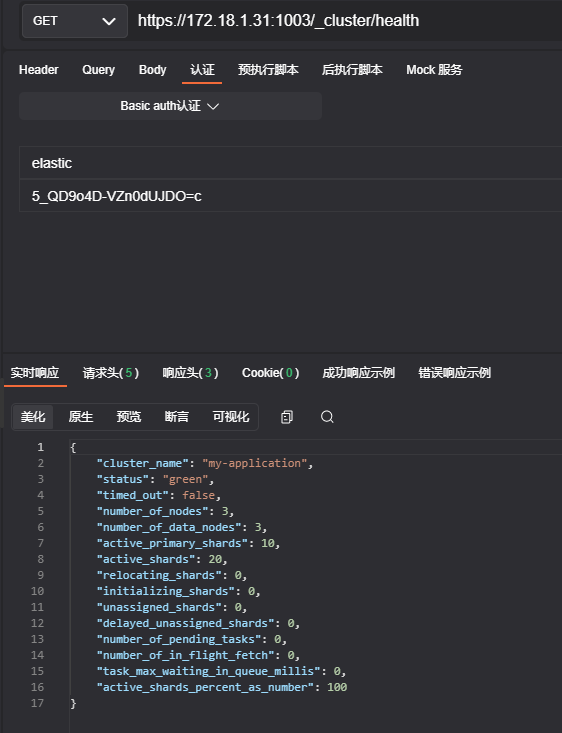
Task: Select the 美化 response view
Action: pyautogui.click(x=33, y=417)
